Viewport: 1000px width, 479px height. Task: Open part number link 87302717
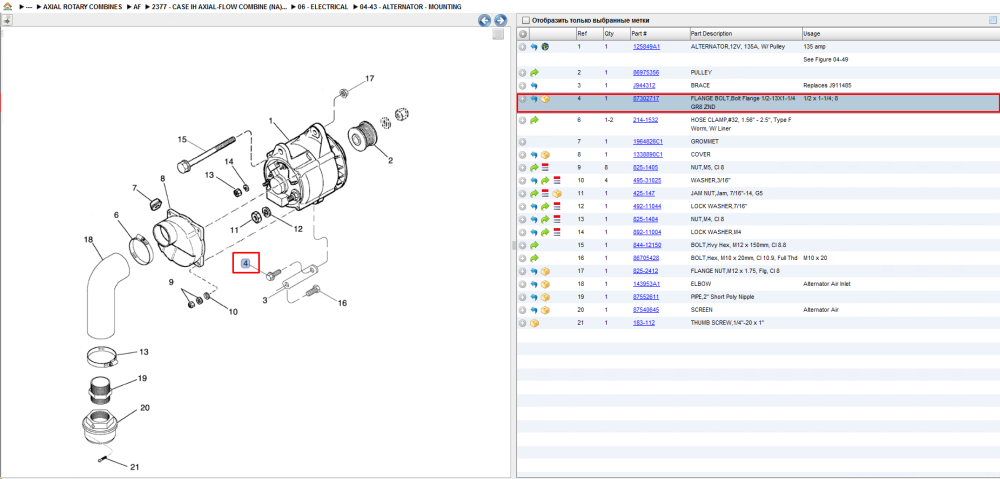[645, 99]
